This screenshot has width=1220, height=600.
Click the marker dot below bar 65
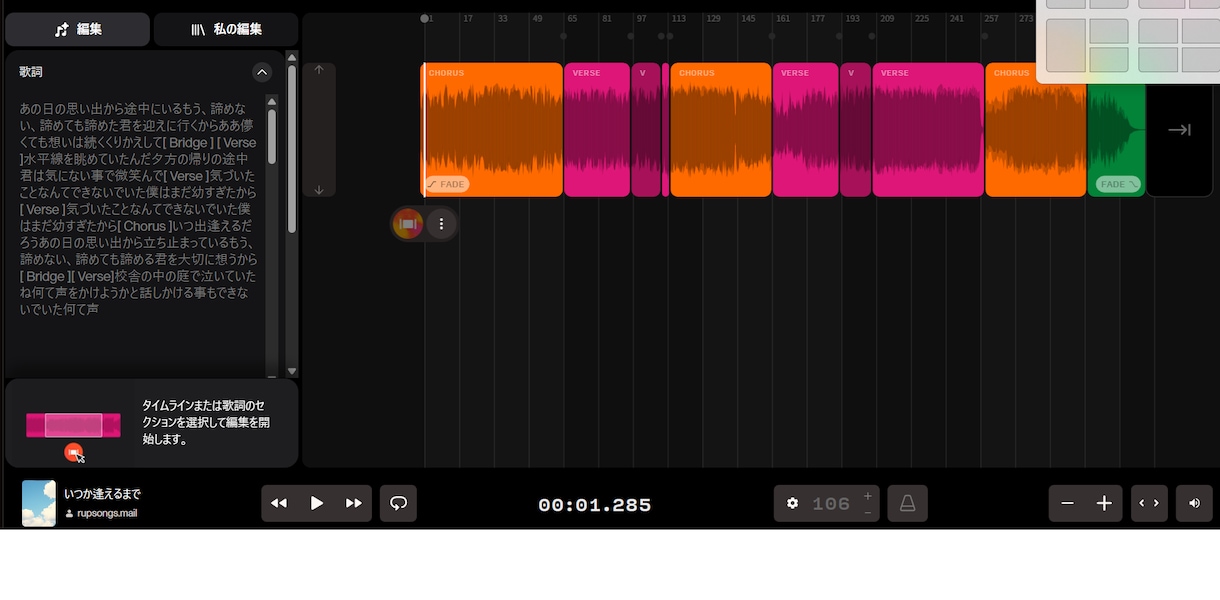563,36
